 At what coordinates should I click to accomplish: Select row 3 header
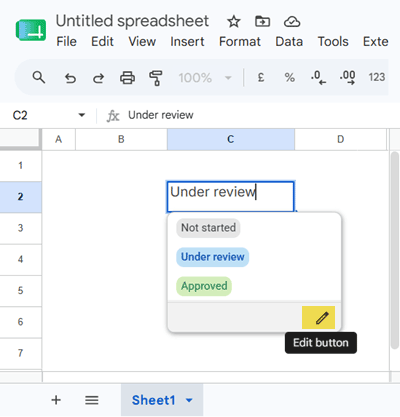pos(21,228)
